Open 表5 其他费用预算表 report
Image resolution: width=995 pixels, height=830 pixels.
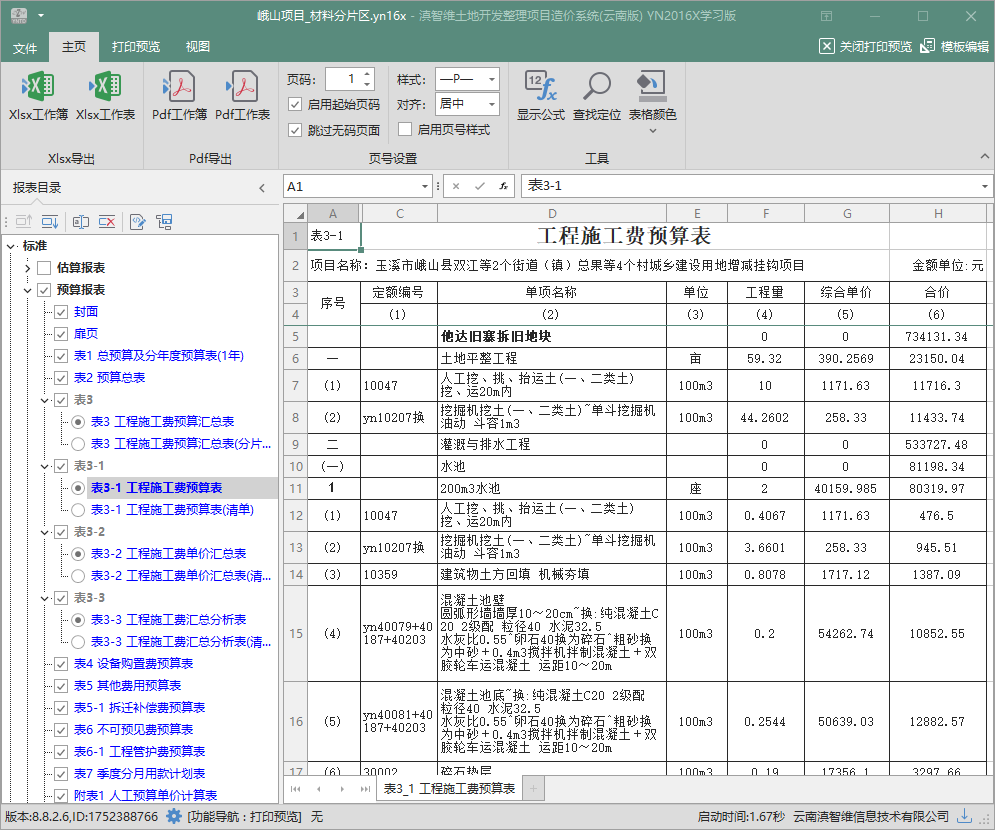point(127,686)
